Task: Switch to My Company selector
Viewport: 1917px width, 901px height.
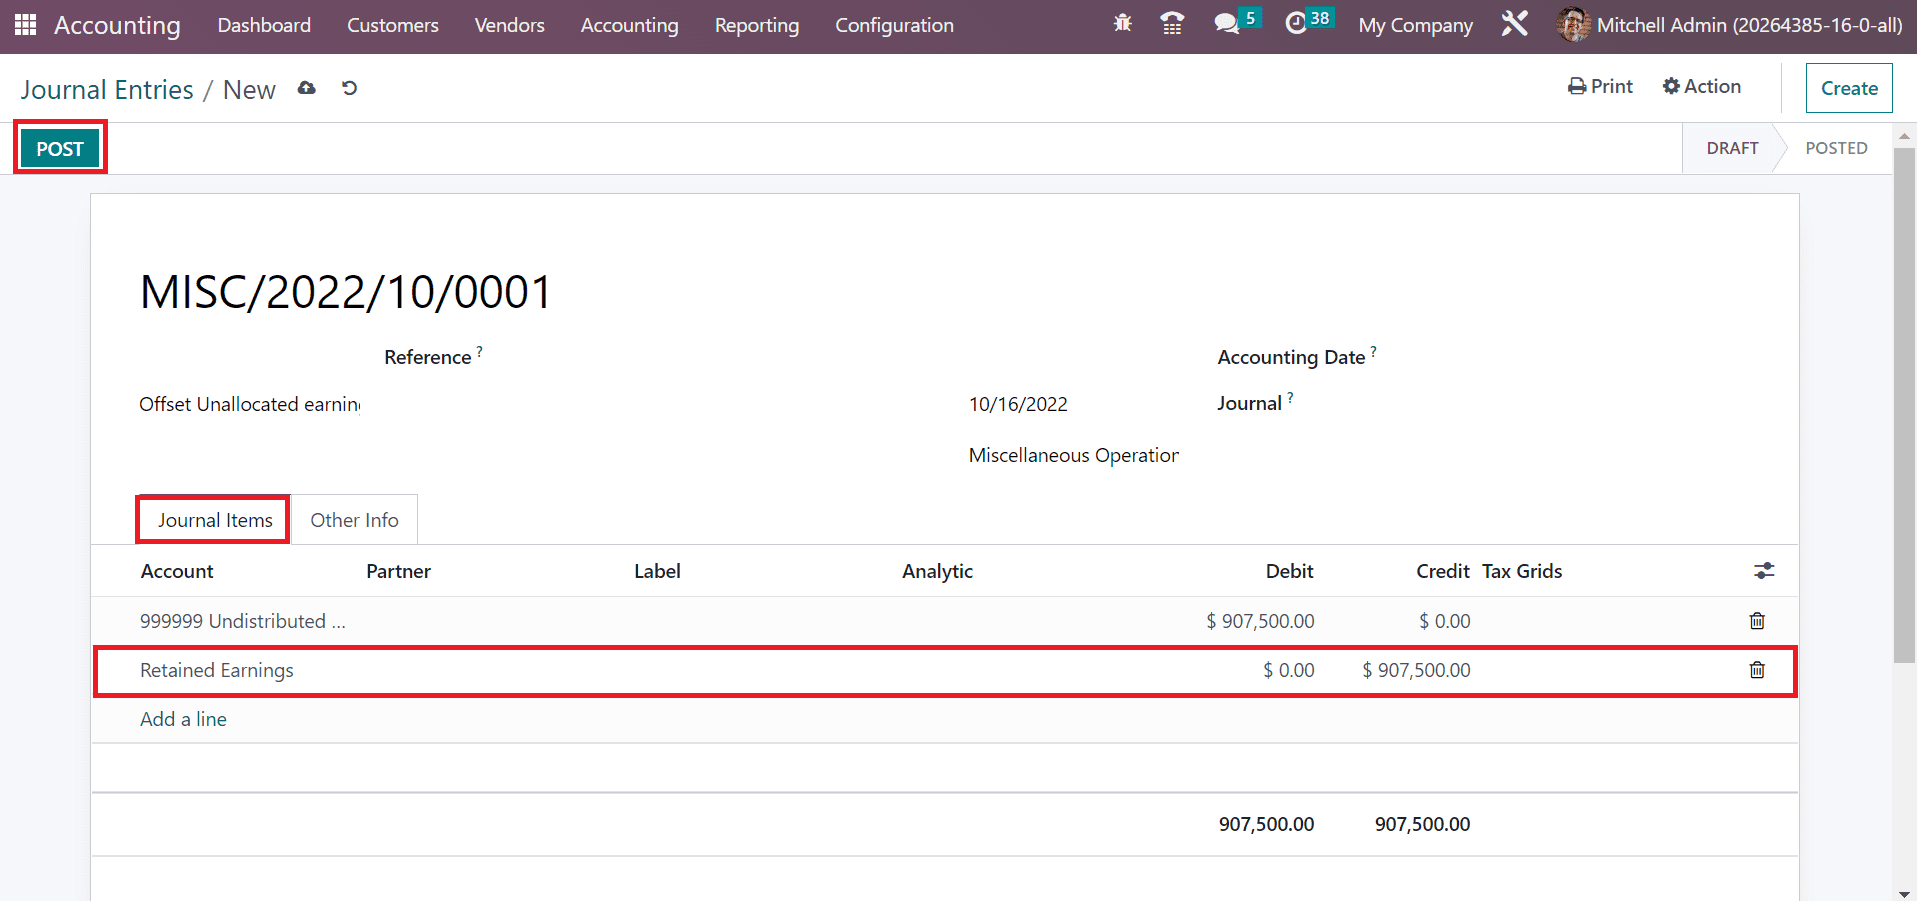Action: point(1416,25)
